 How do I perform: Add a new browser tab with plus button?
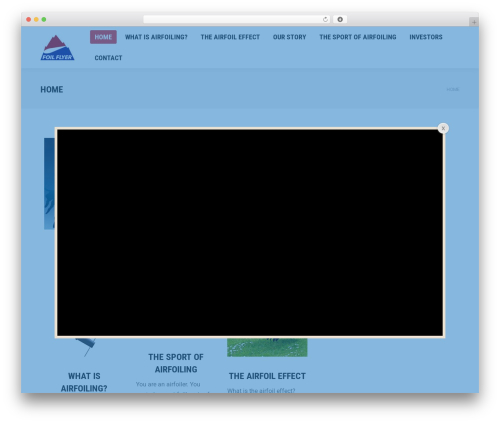tap(474, 22)
